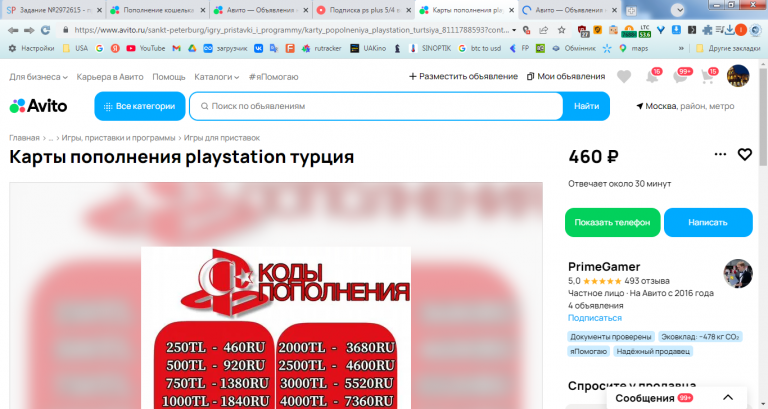Open Игры для приставок breadcrumb
The height and width of the screenshot is (409, 768).
point(222,138)
